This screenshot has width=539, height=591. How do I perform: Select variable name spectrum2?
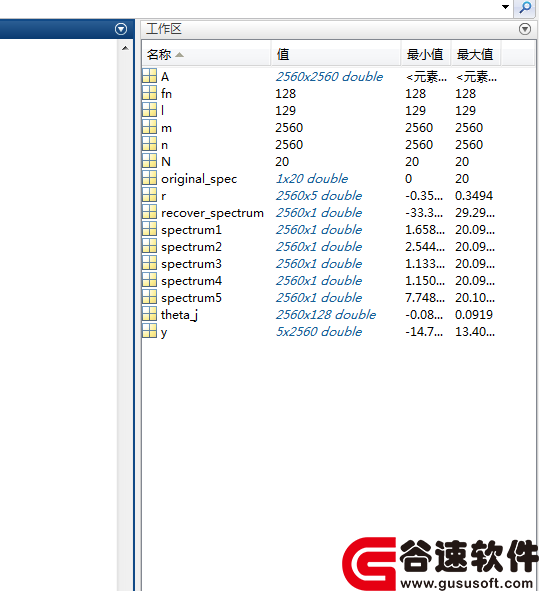[191, 247]
